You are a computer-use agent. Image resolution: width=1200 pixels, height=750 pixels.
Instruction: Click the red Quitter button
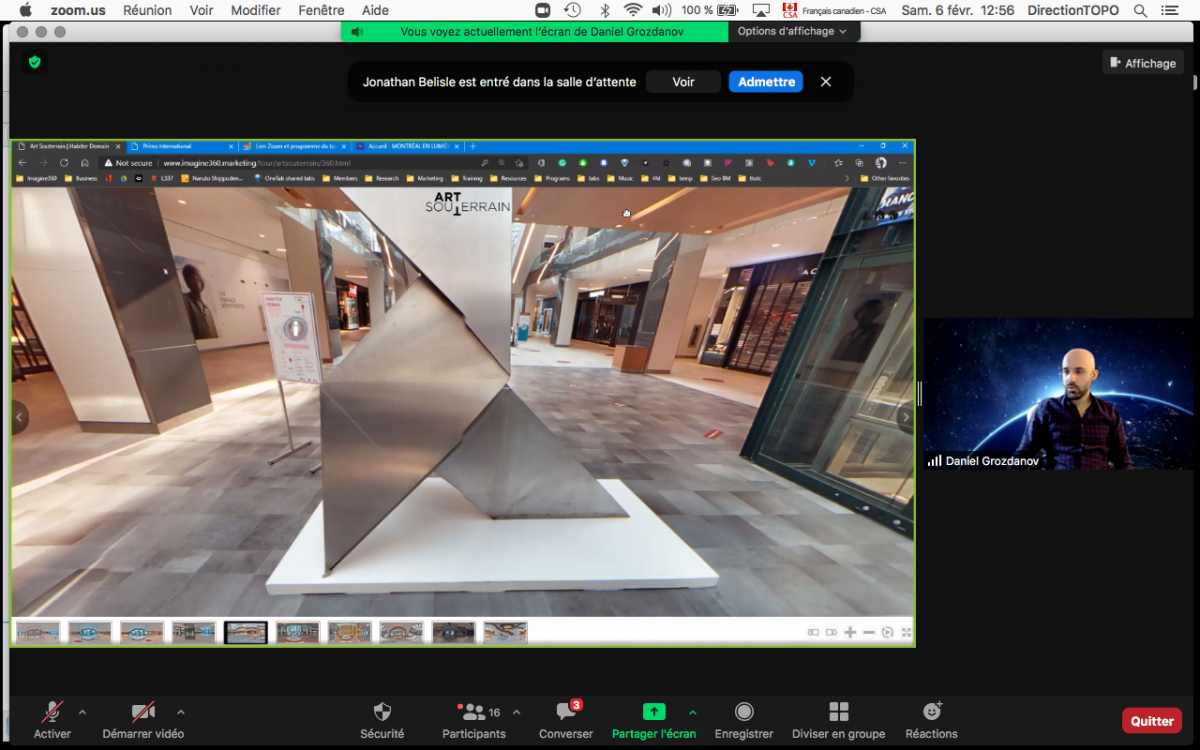point(1152,721)
